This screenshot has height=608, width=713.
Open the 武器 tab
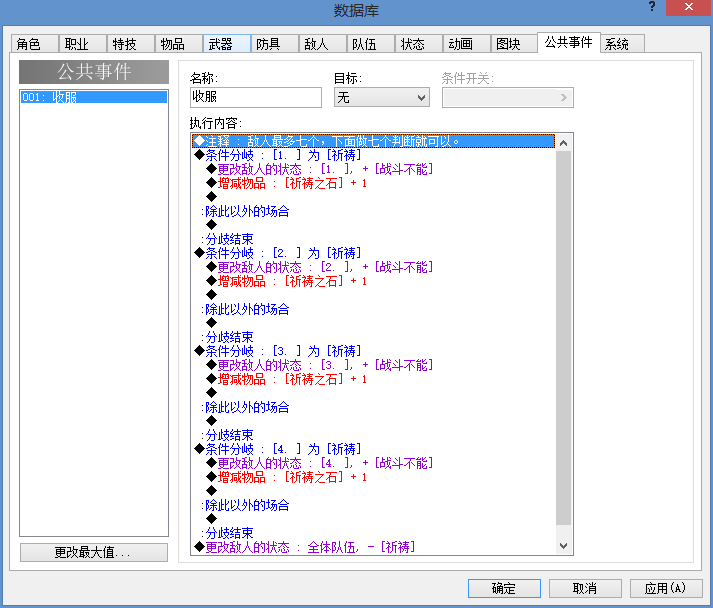(227, 44)
